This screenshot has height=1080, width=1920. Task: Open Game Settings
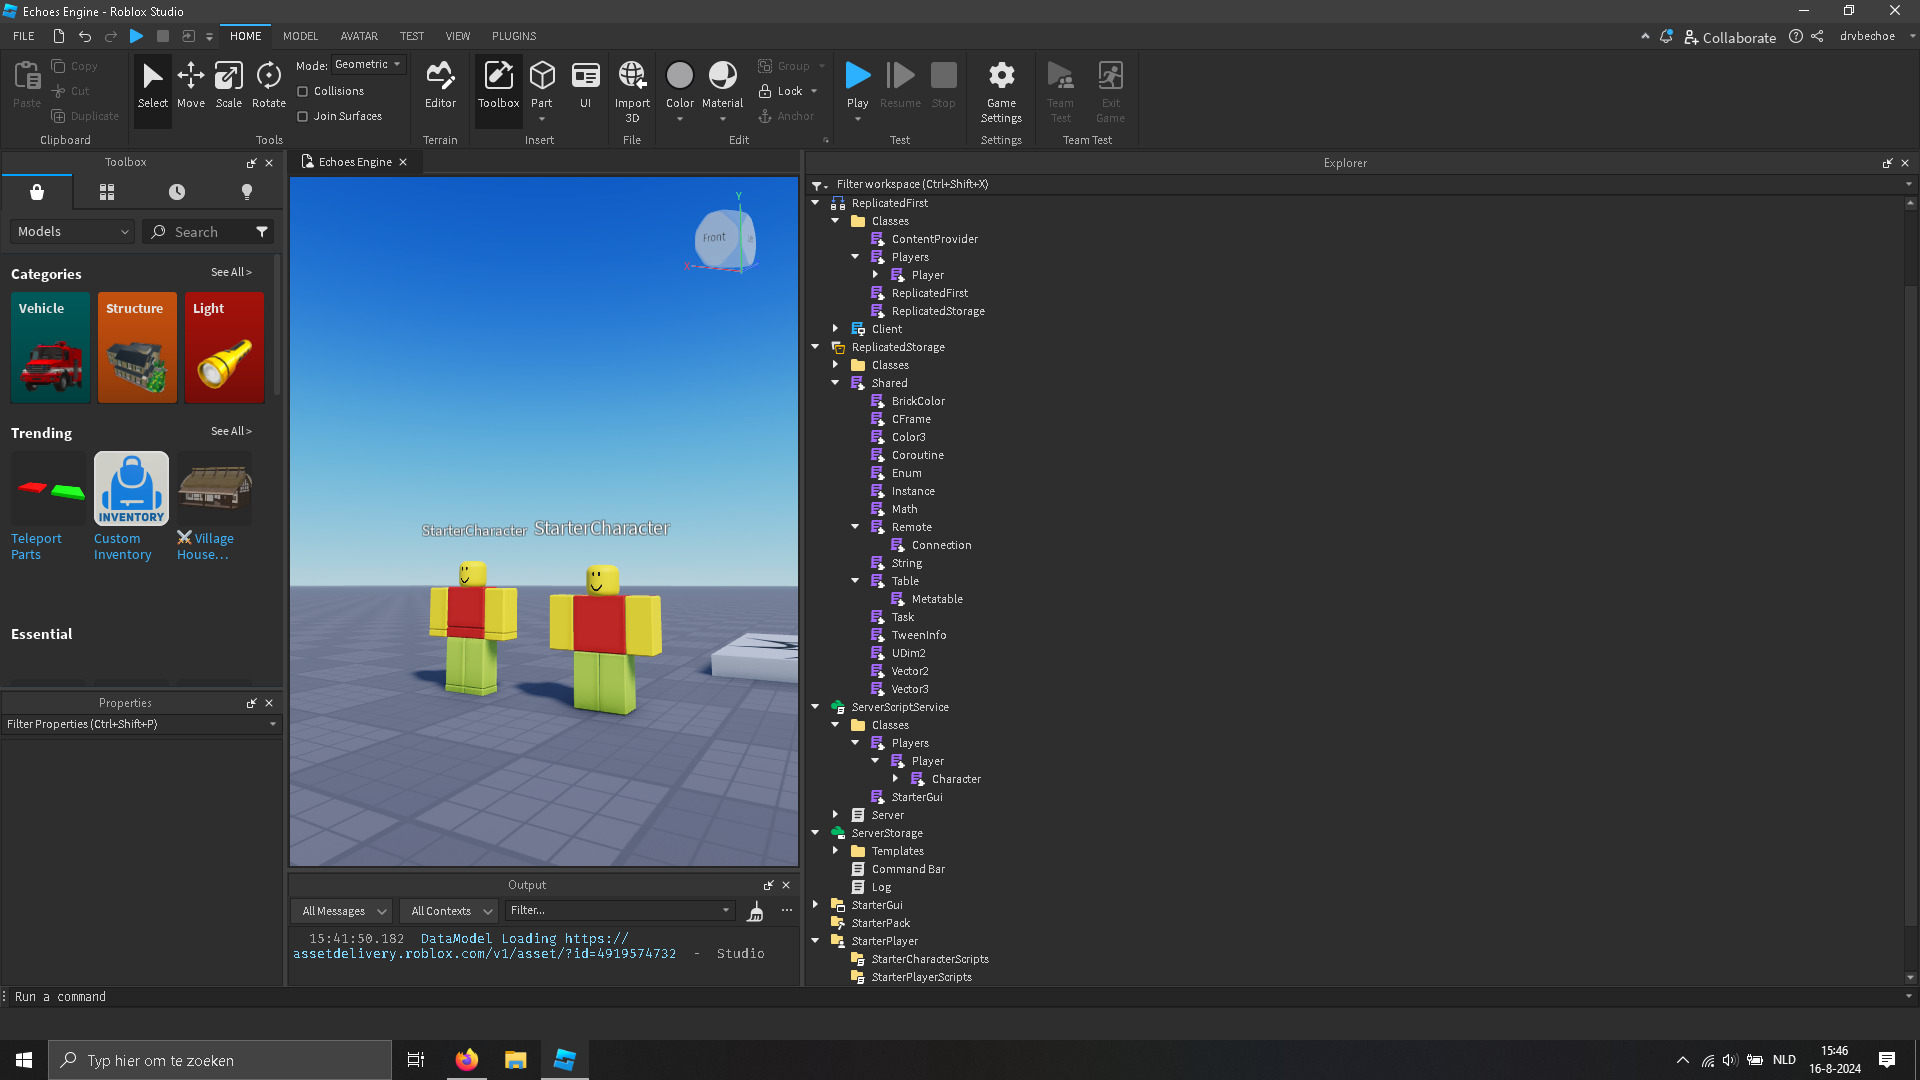(x=1001, y=88)
